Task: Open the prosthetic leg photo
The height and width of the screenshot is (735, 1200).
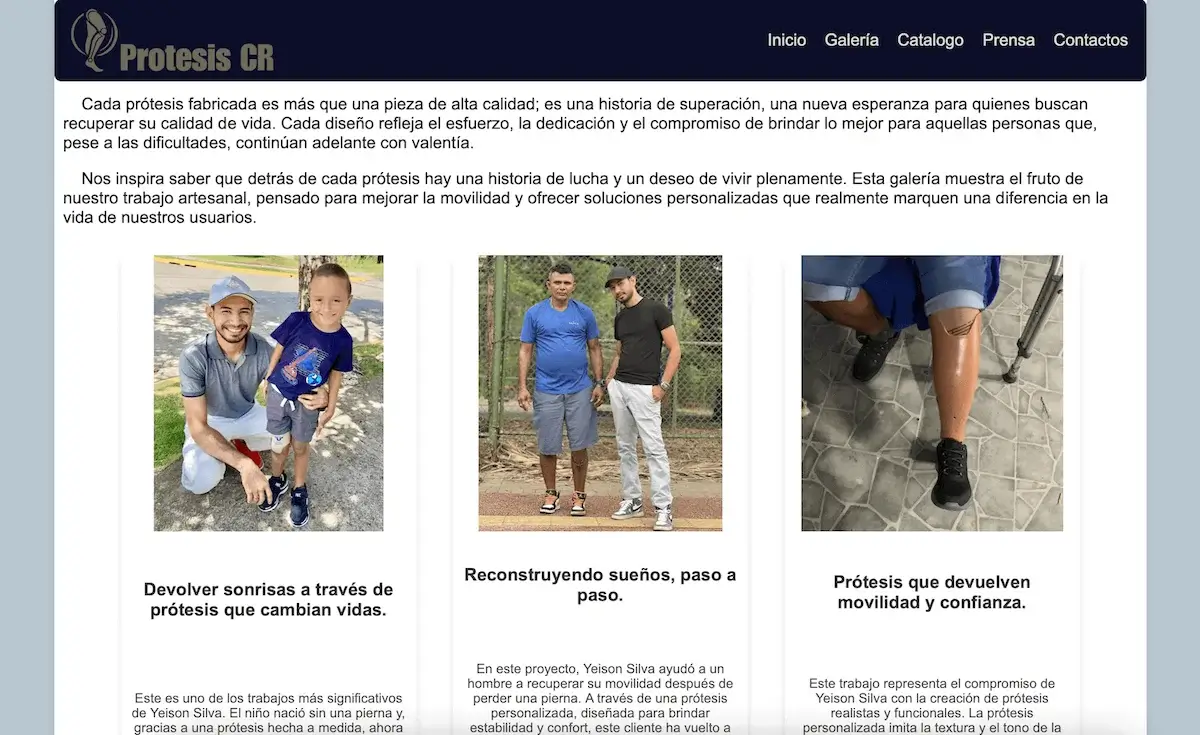Action: [x=932, y=393]
